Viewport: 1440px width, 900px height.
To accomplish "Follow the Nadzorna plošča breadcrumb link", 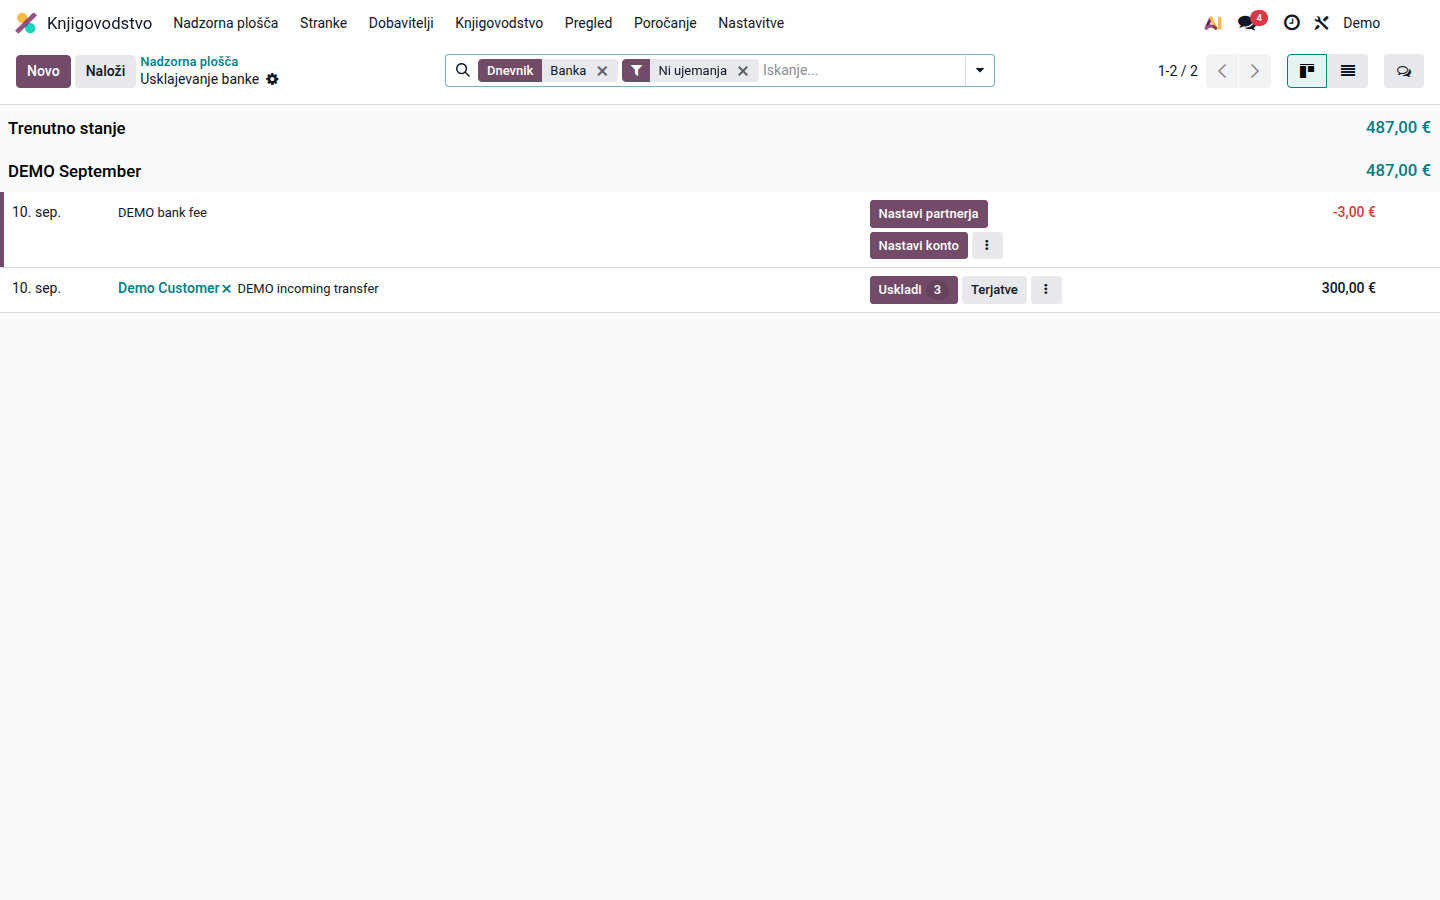I will tap(189, 62).
